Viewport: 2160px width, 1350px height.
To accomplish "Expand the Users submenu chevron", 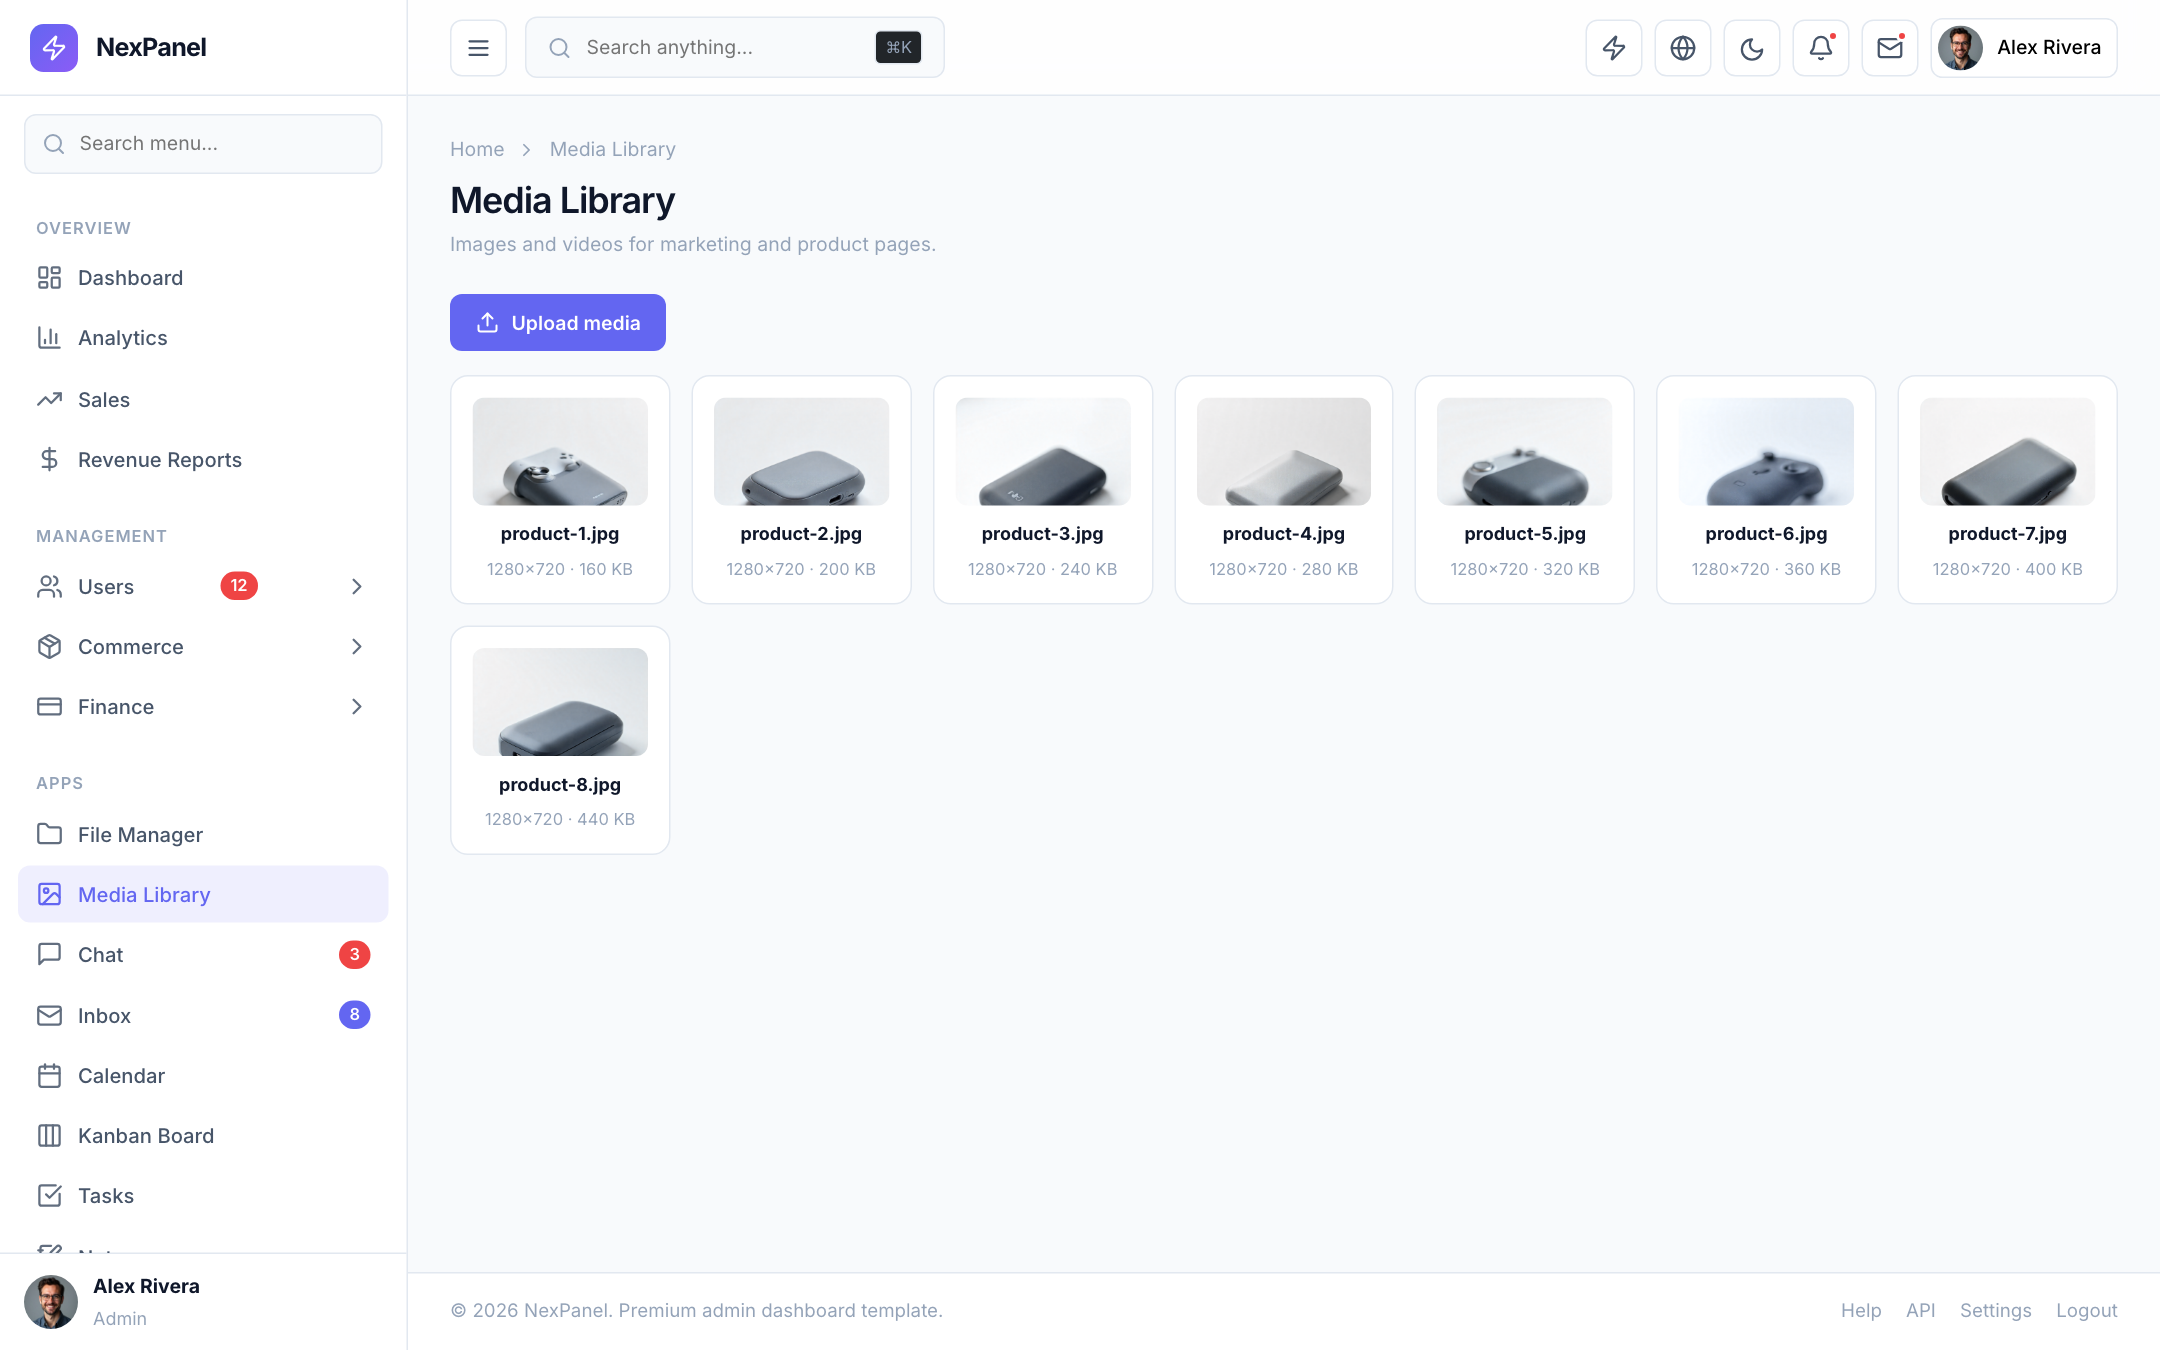I will (357, 586).
